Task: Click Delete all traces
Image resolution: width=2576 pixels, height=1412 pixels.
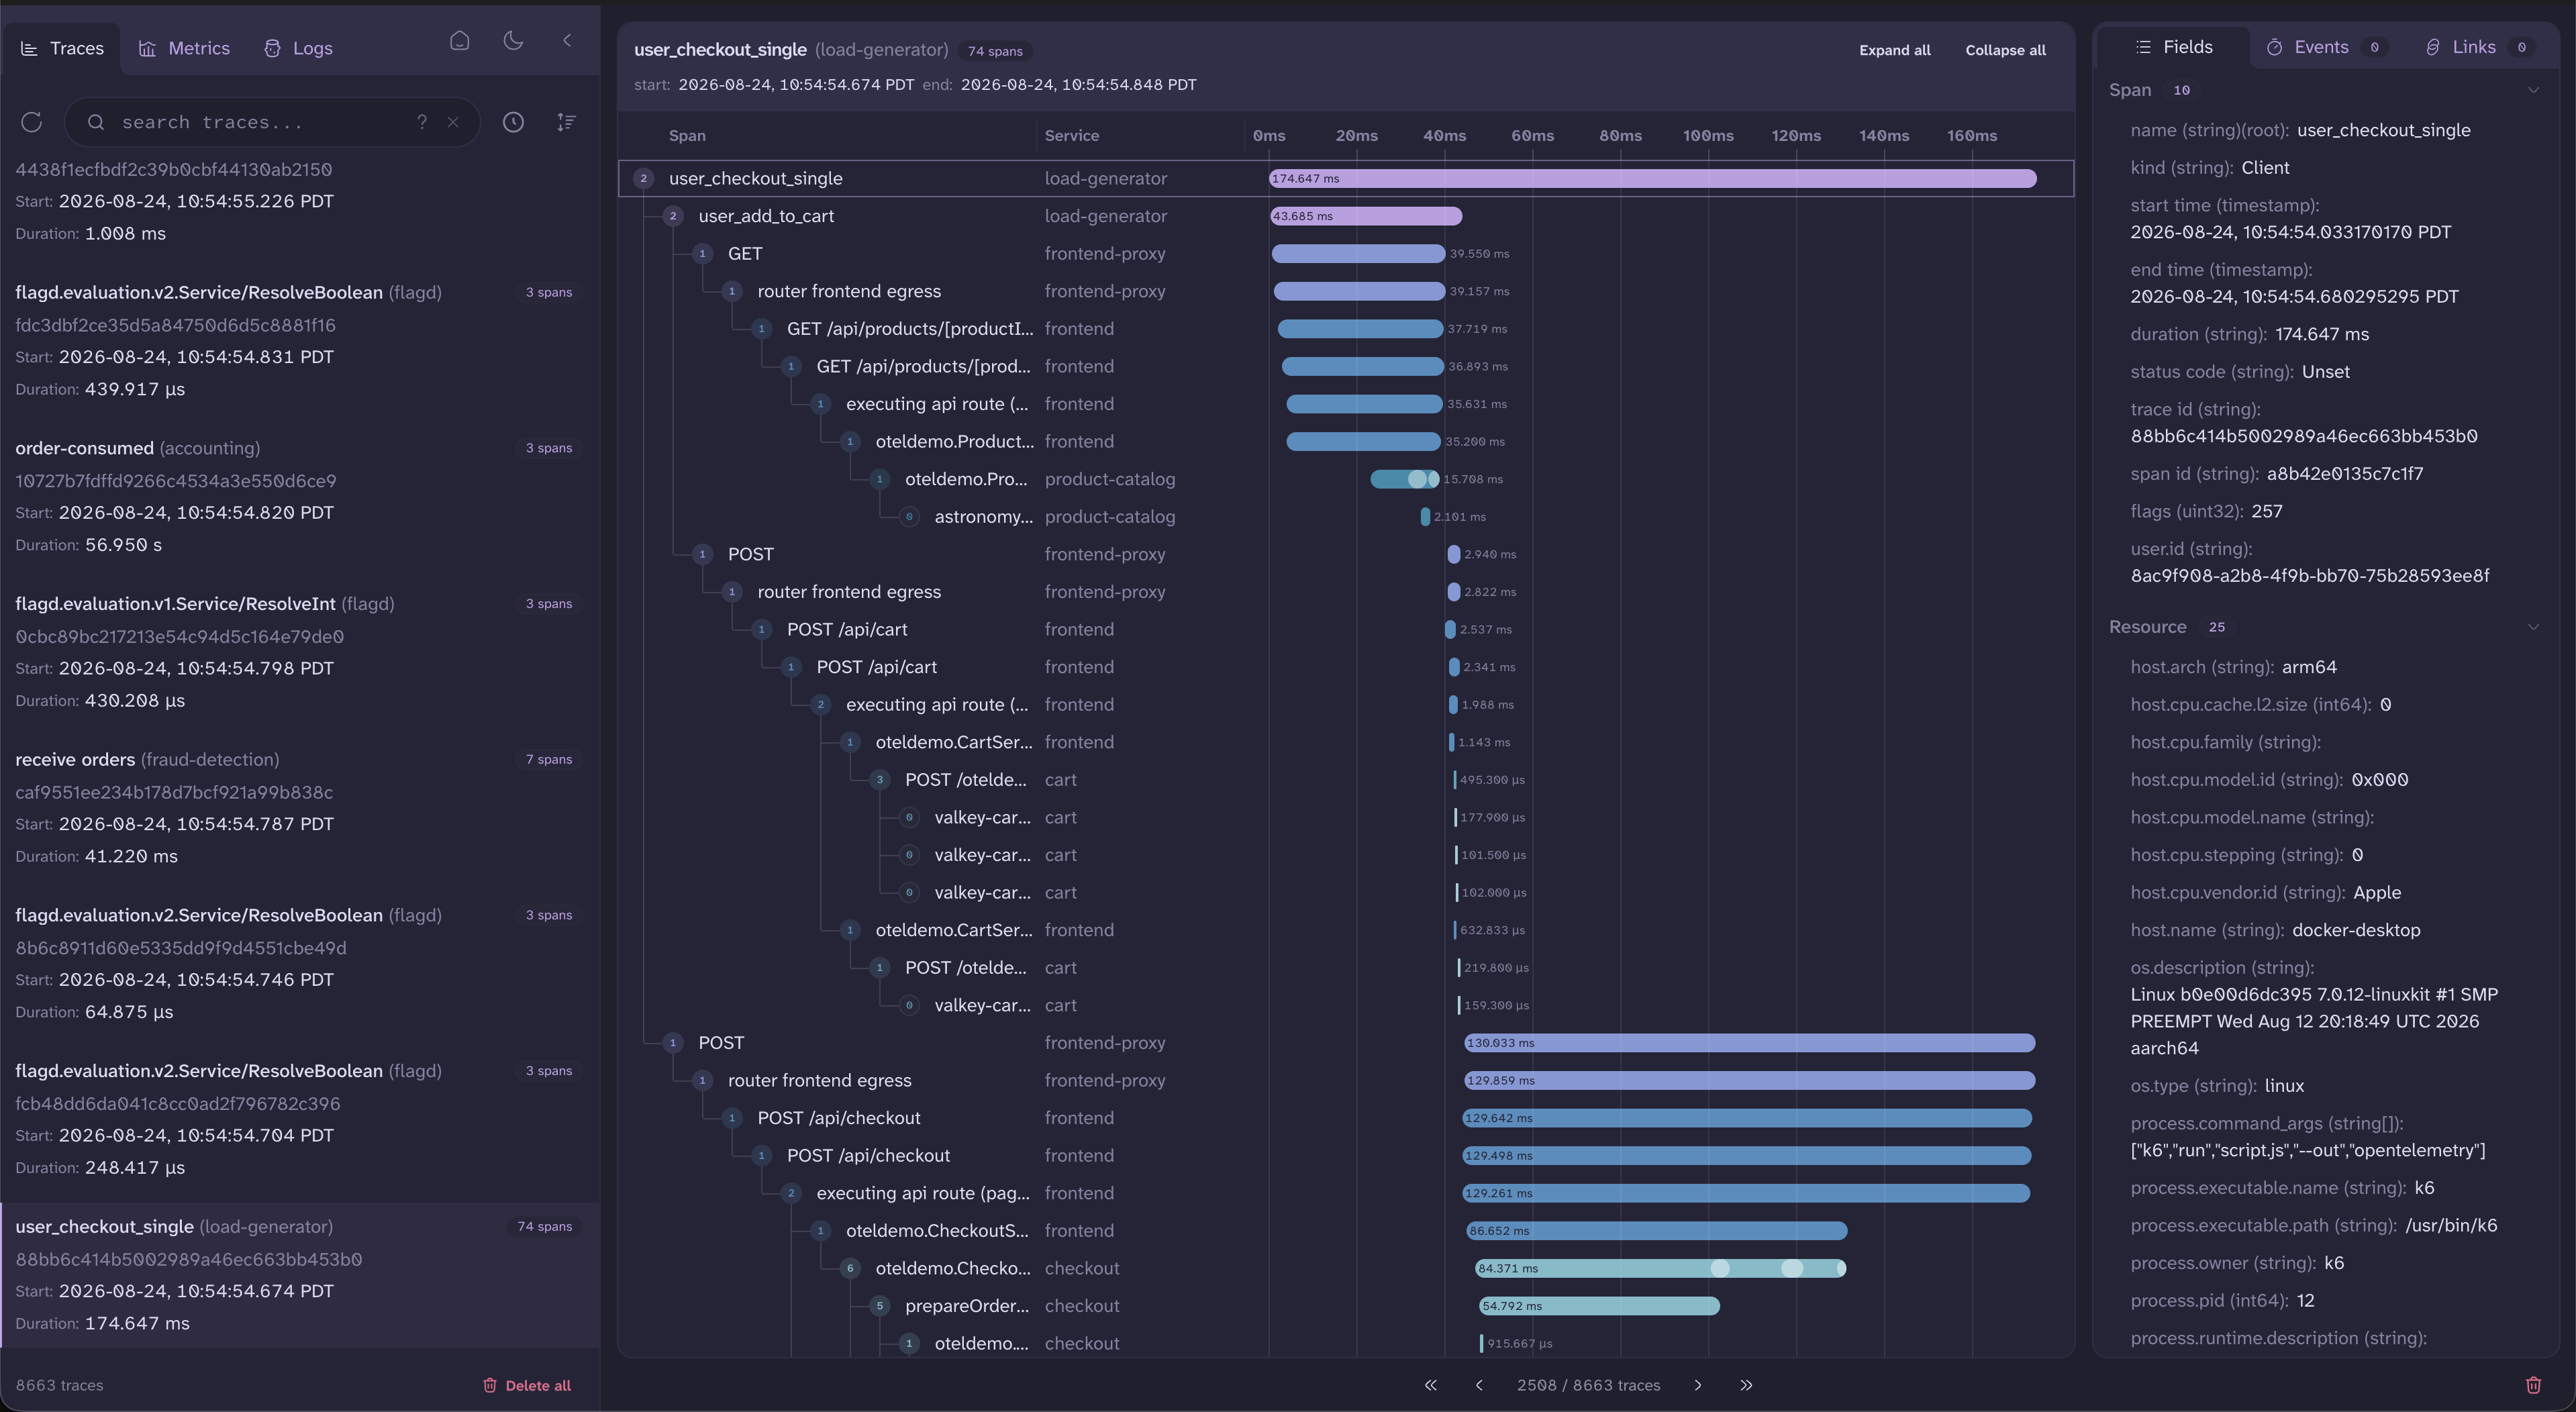Action: [527, 1385]
